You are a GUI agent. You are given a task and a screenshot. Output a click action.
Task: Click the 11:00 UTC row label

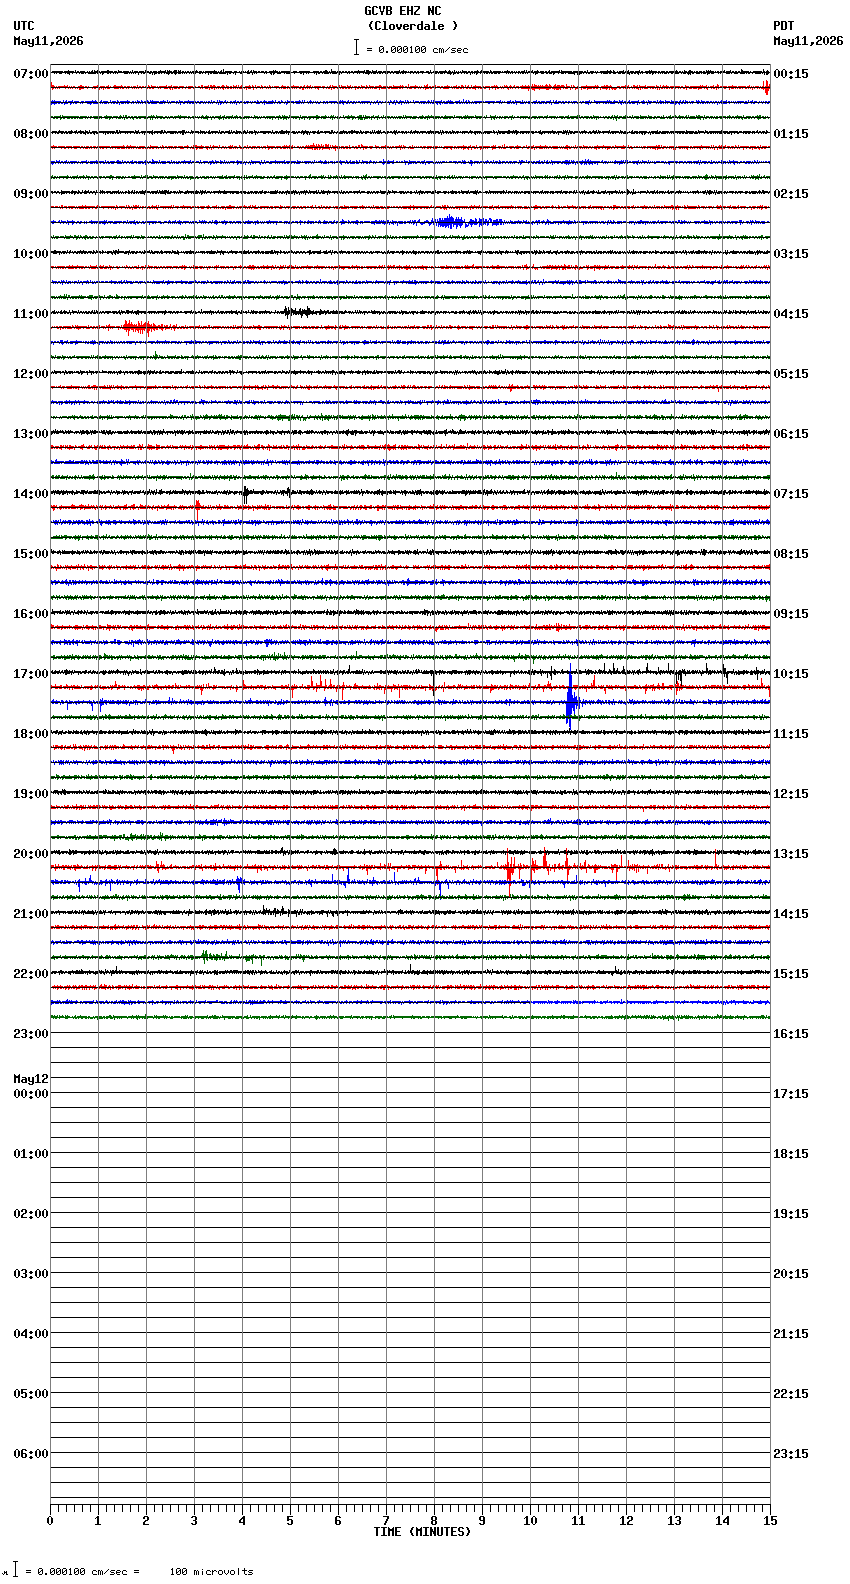(x=31, y=314)
